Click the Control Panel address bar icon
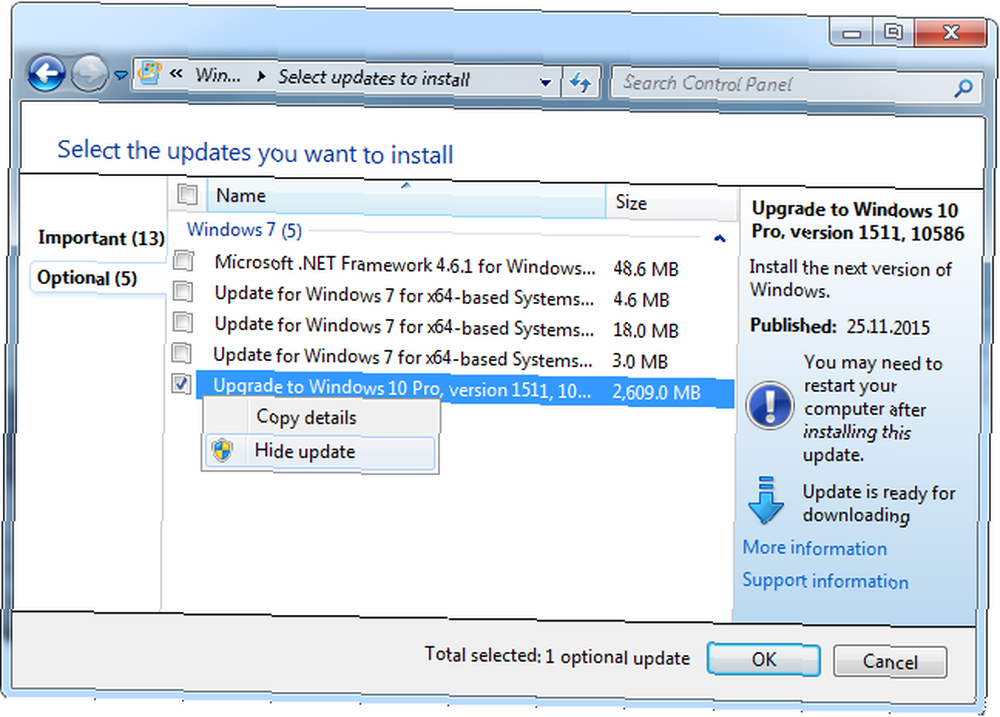Viewport: 1000px width, 717px height. 149,73
